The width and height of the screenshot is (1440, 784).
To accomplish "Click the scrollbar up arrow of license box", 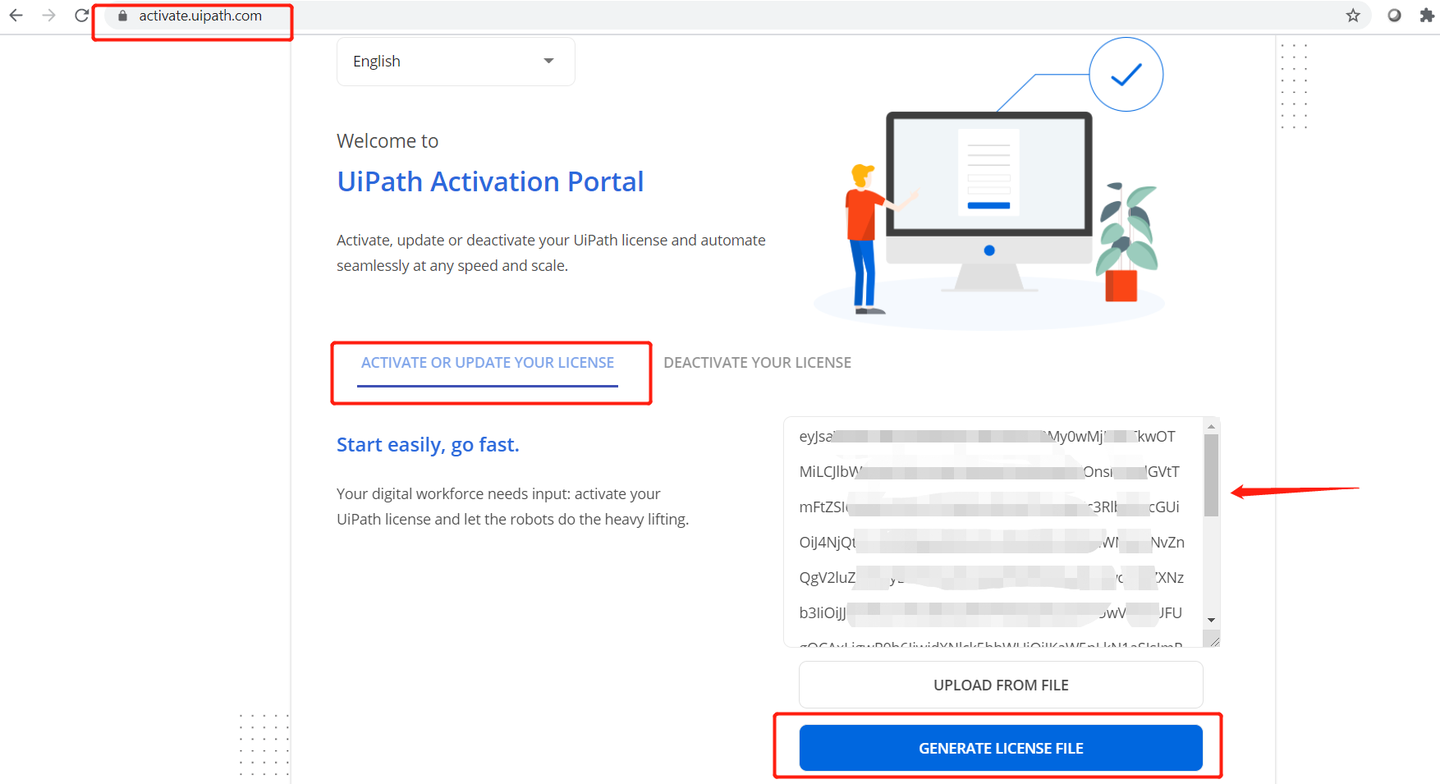I will (x=1211, y=428).
